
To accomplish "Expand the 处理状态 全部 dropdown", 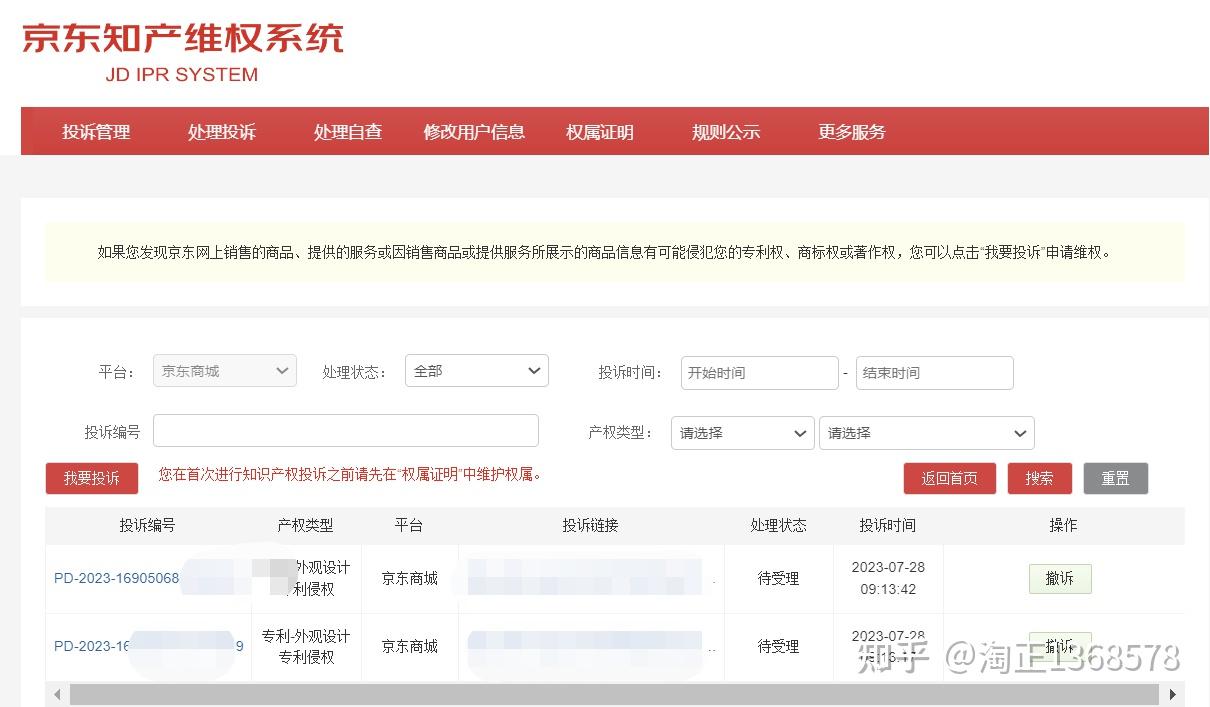I will [477, 371].
